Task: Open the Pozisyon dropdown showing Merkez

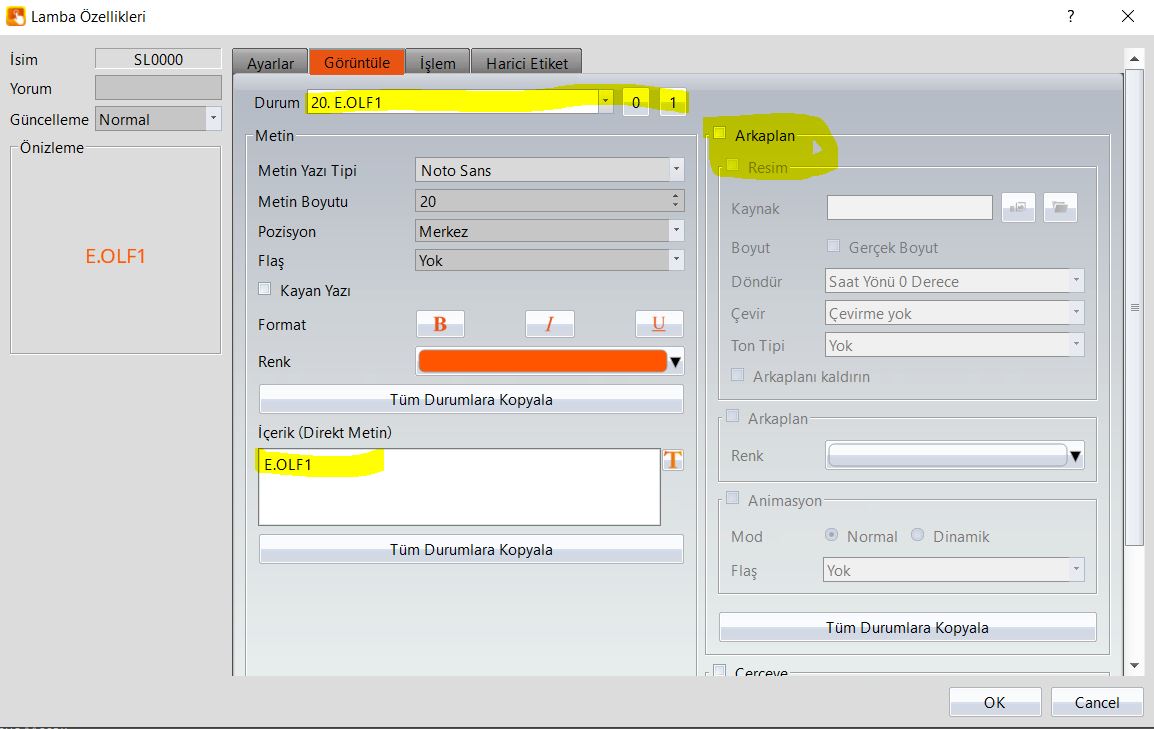Action: tap(676, 231)
